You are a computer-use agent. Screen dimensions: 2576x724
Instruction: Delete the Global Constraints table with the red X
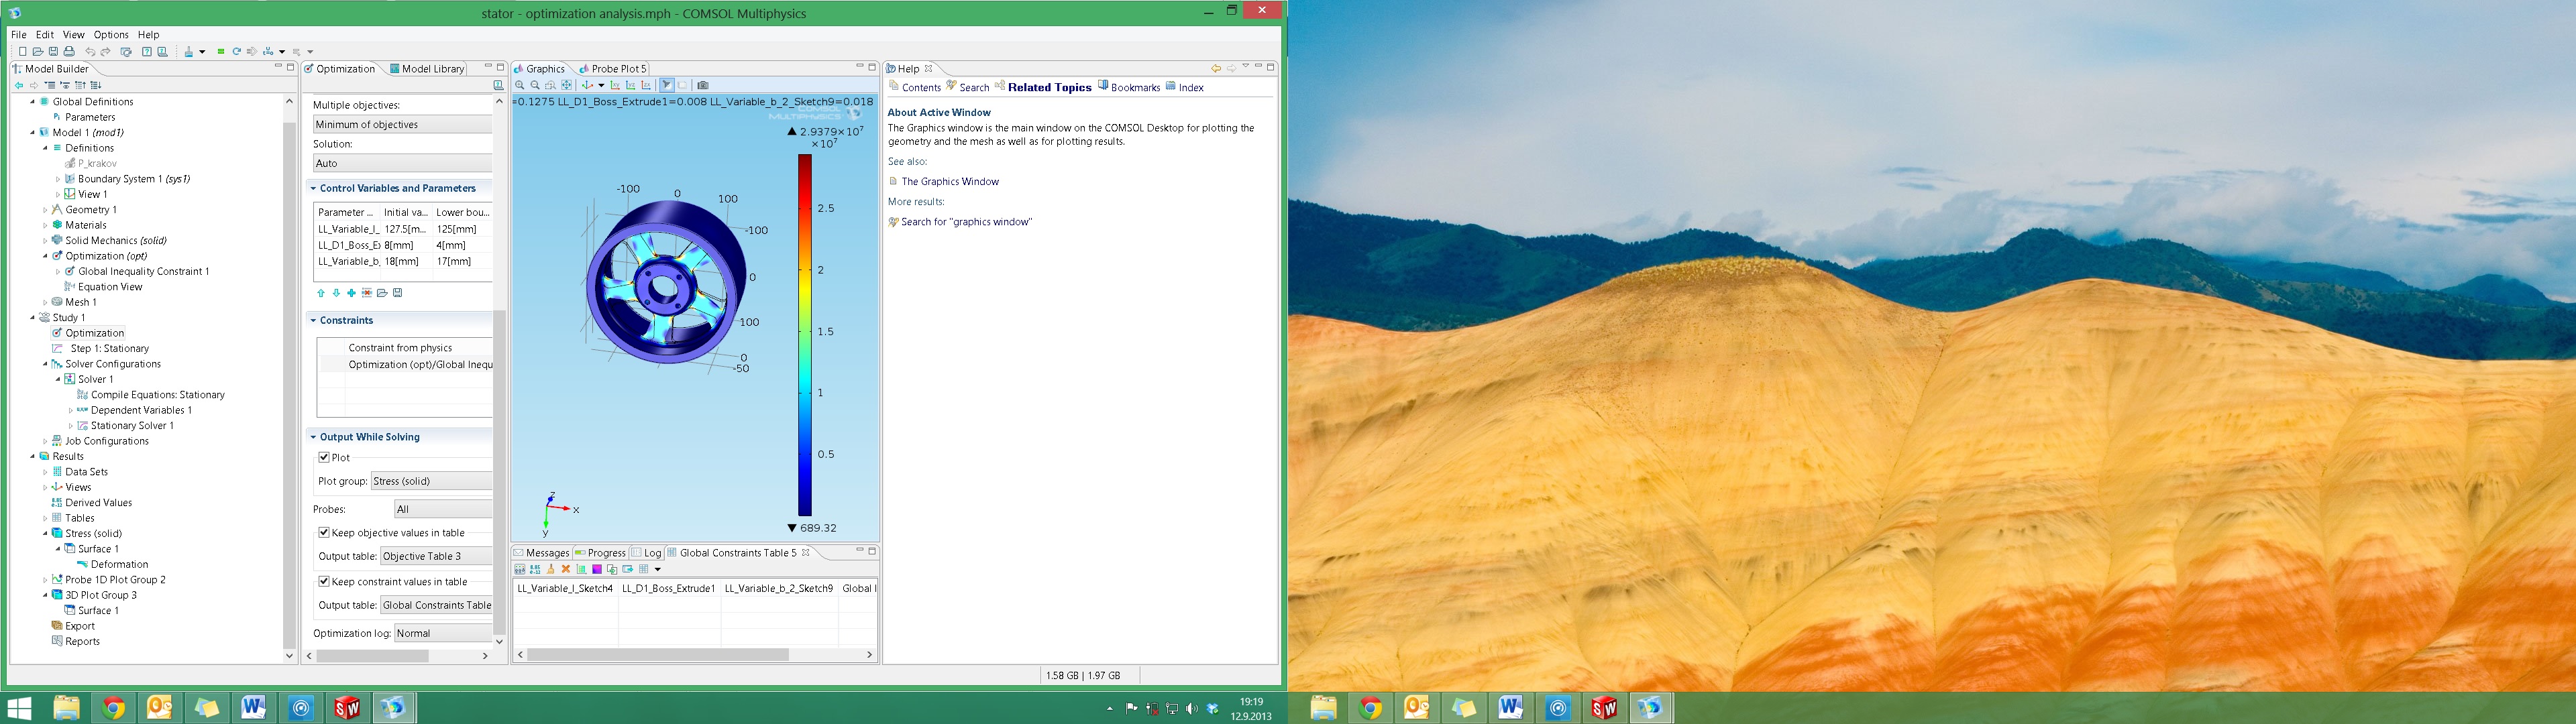(565, 569)
